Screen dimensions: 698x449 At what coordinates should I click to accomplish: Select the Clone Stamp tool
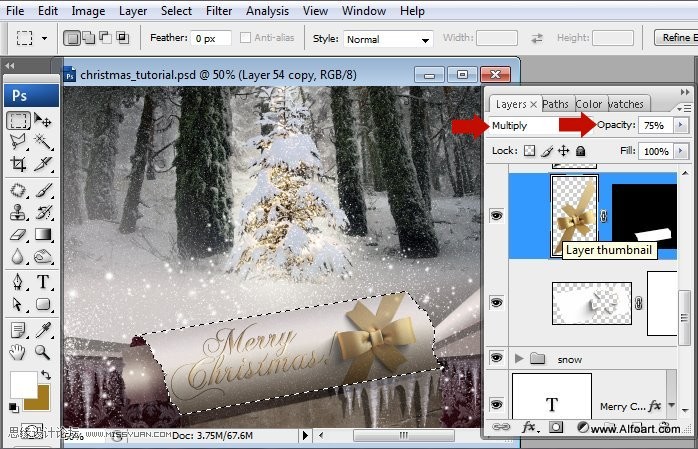click(x=18, y=212)
